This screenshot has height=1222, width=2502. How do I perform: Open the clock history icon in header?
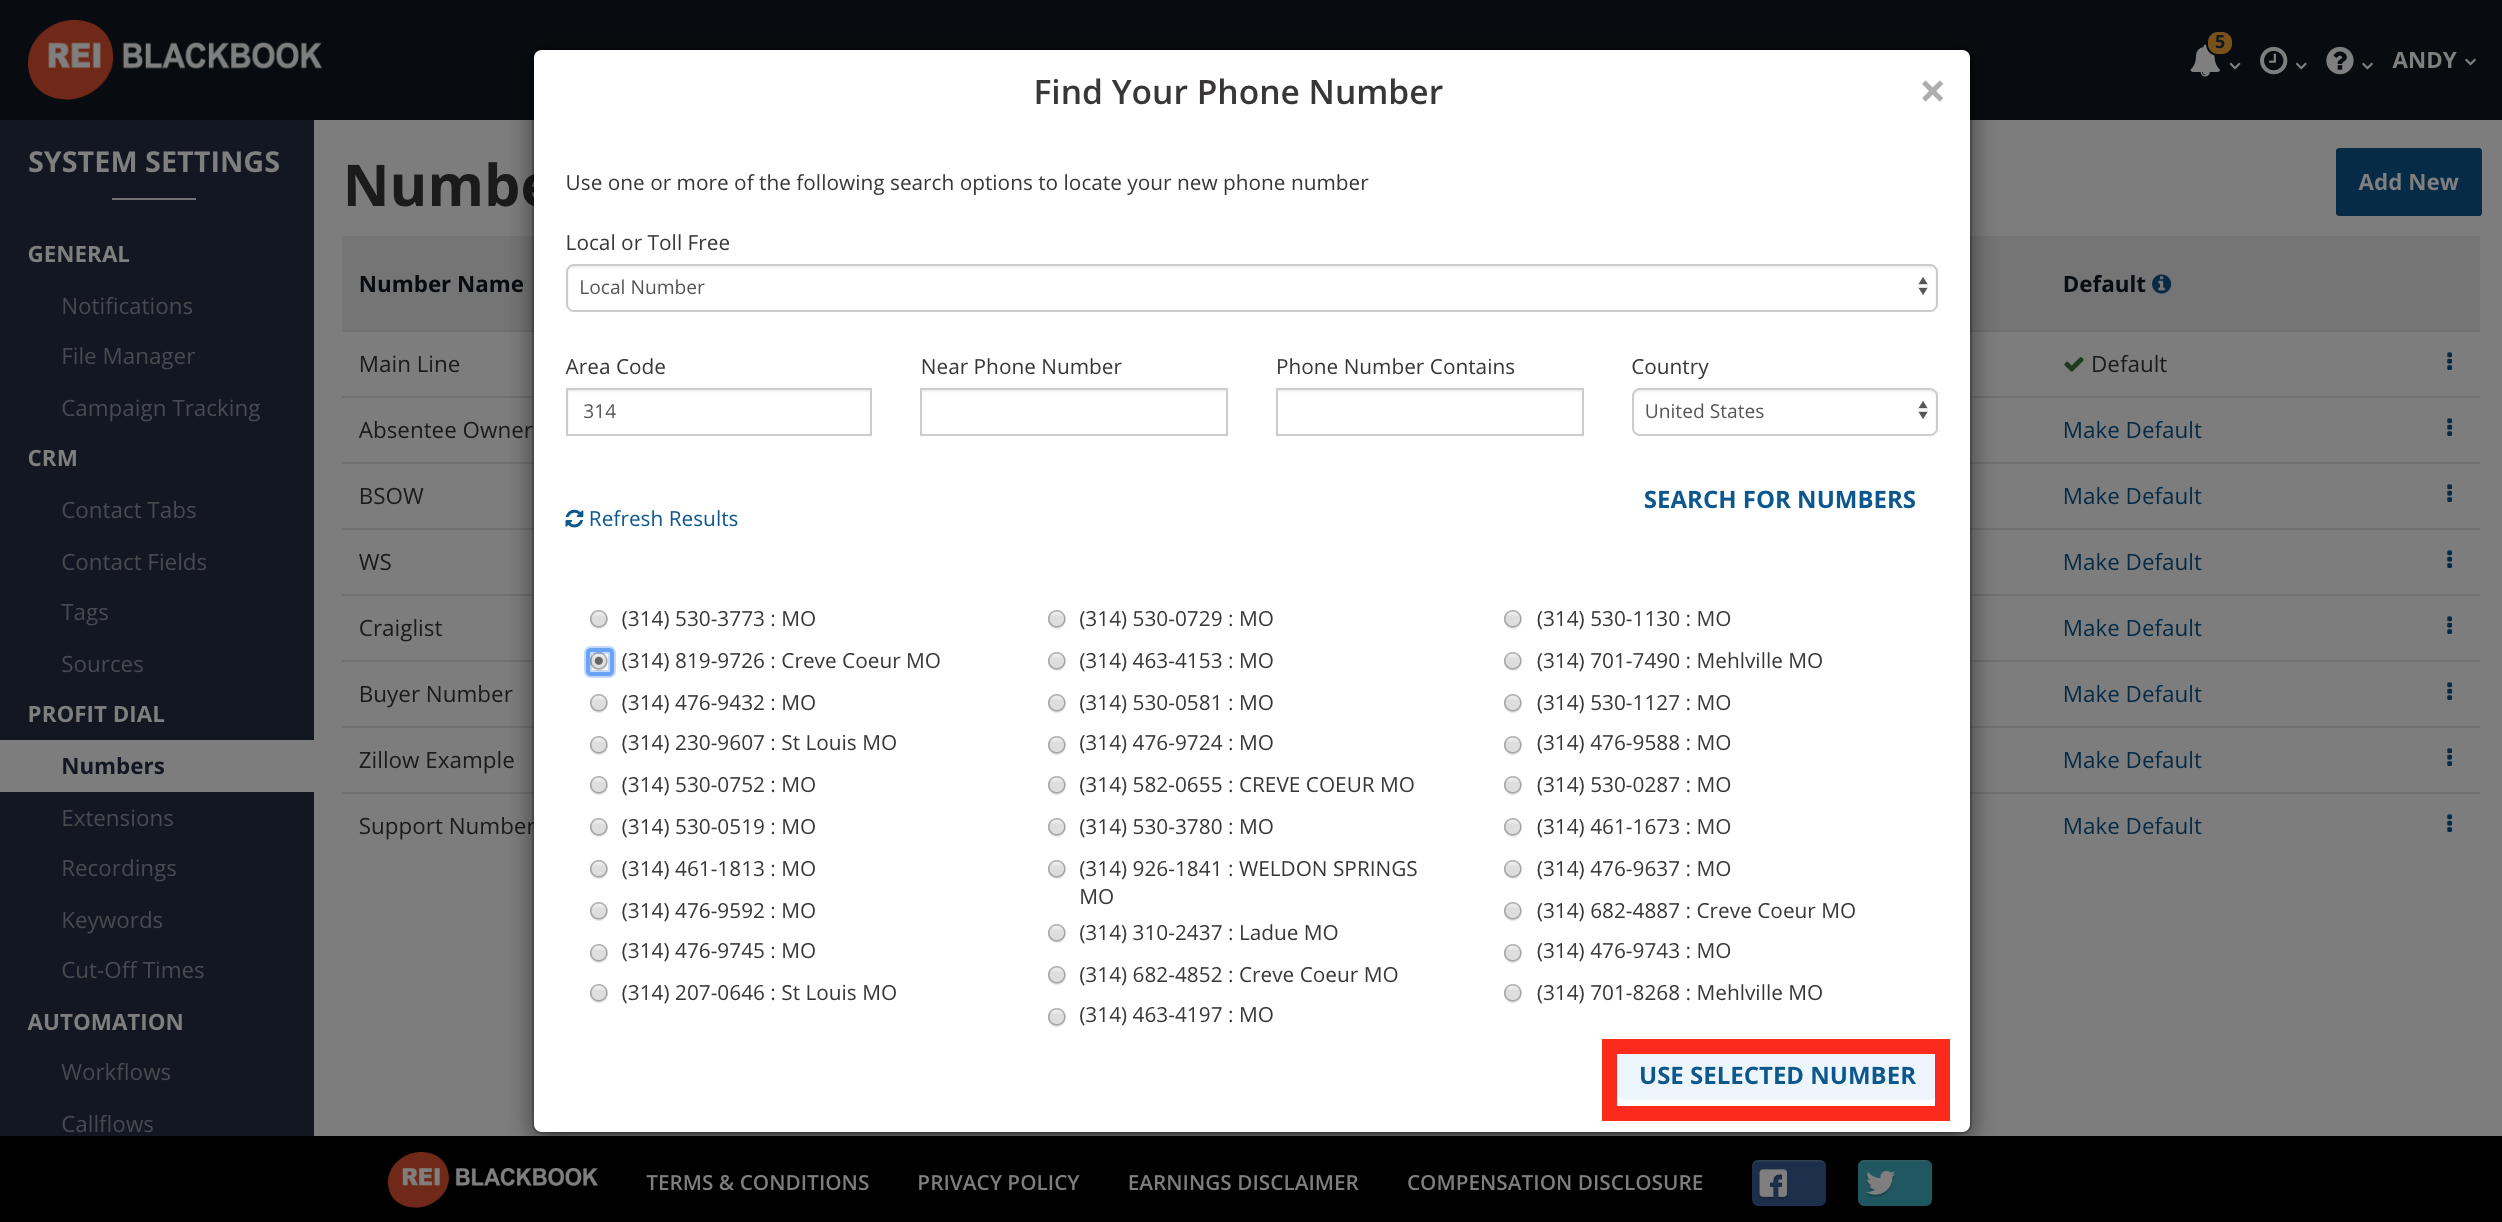[2274, 61]
